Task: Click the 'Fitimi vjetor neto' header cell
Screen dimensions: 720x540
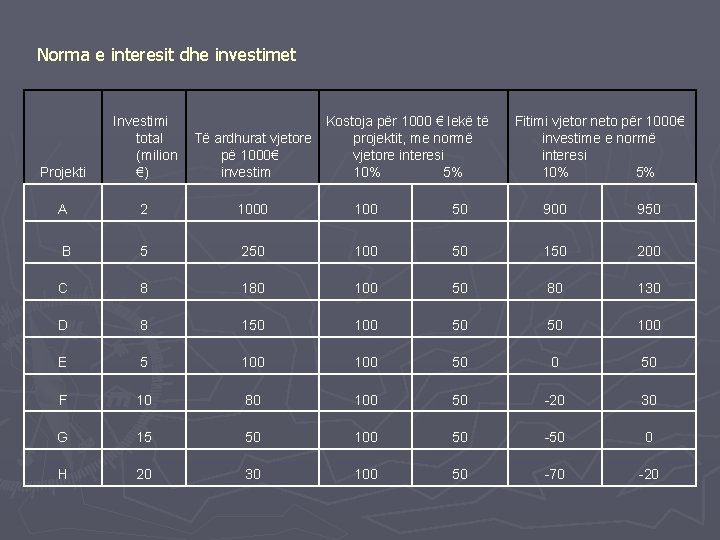Action: (x=602, y=137)
